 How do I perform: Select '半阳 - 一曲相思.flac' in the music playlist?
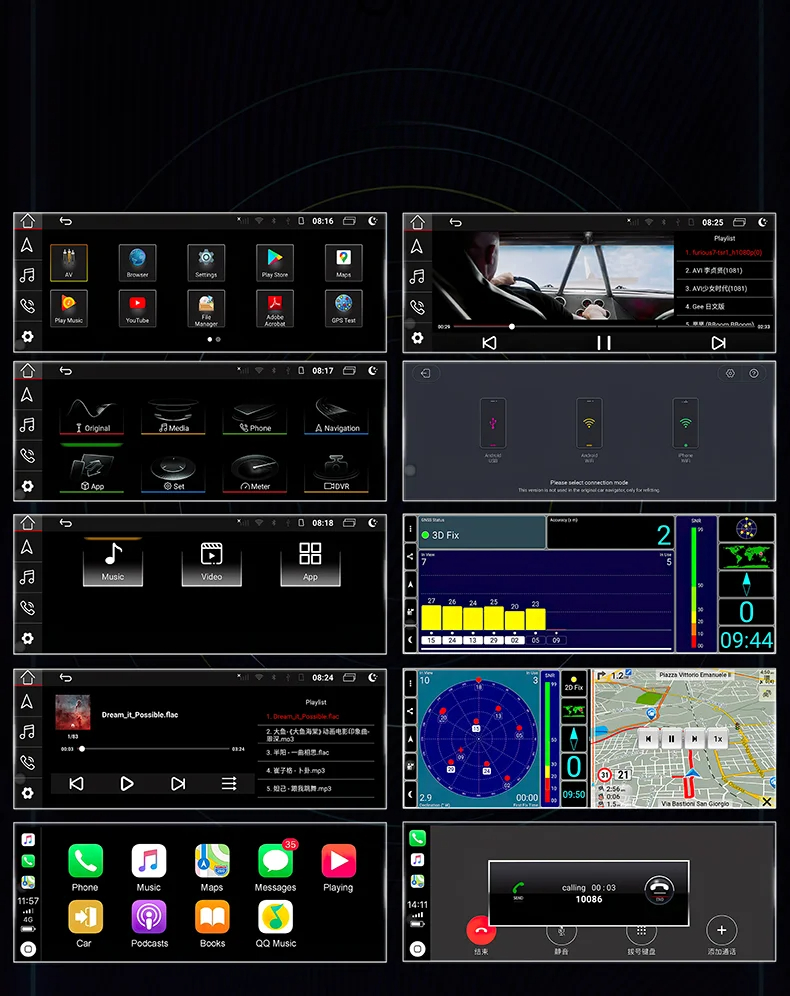click(x=316, y=753)
